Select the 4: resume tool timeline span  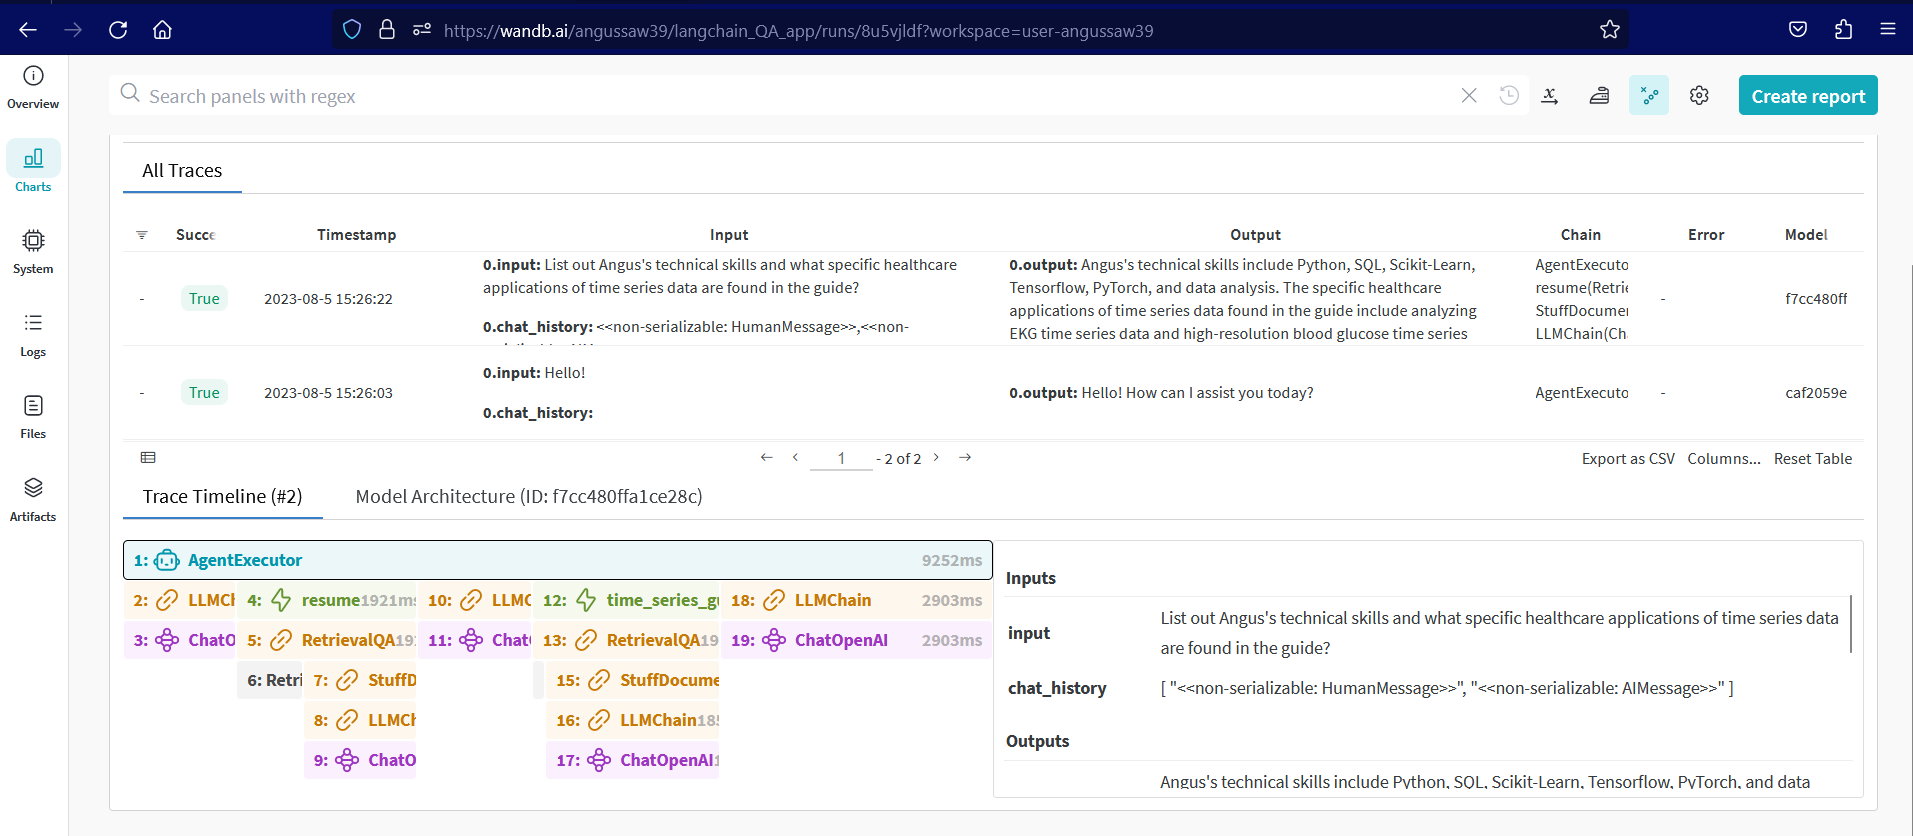pos(328,600)
